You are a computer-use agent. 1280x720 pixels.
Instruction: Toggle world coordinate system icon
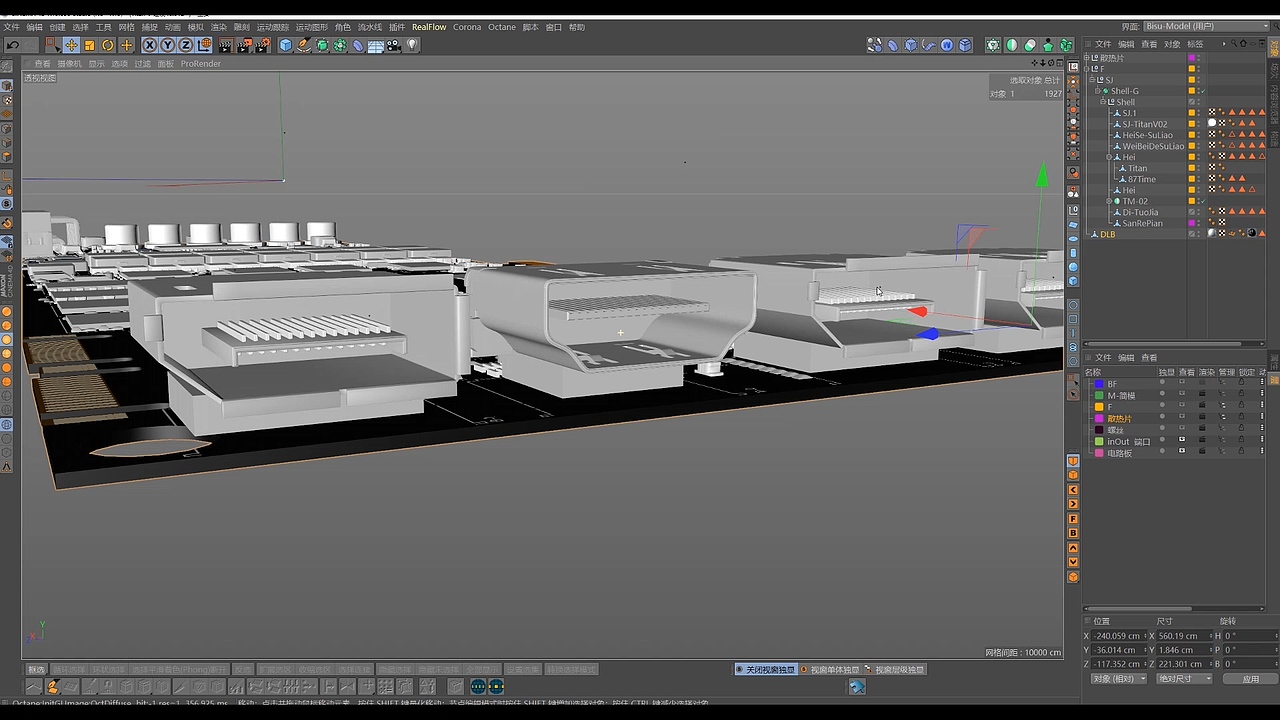(205, 45)
